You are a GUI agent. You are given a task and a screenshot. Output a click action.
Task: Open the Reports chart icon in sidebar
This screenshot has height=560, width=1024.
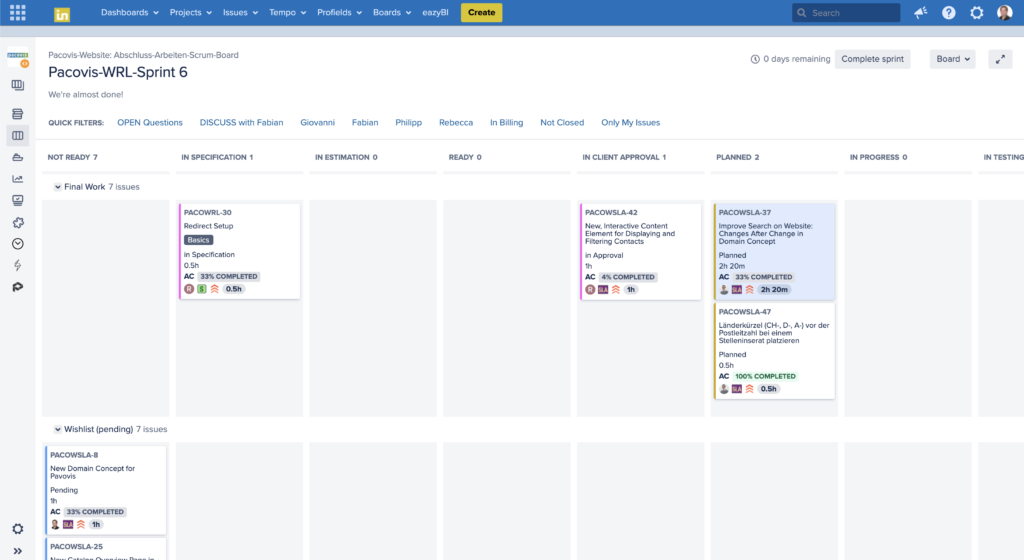coord(18,179)
